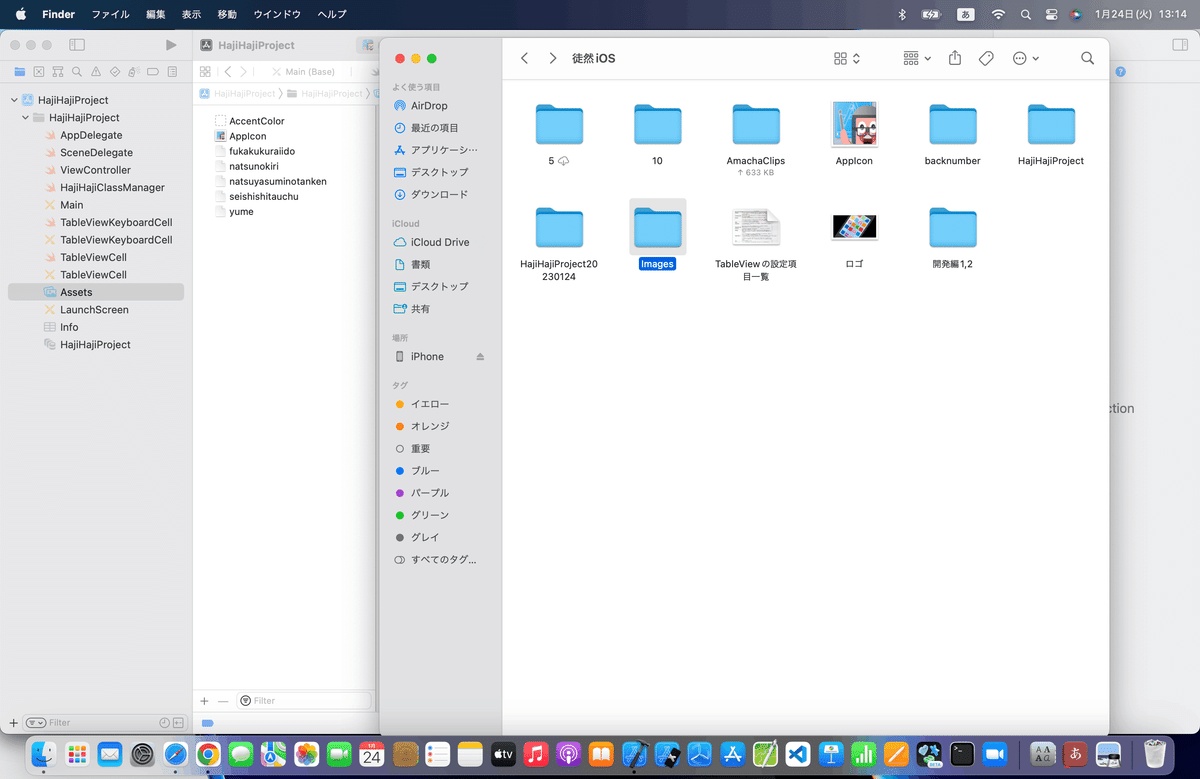This screenshot has width=1200, height=779.
Task: Open Xcode's source control navigator icon
Action: click(x=38, y=72)
